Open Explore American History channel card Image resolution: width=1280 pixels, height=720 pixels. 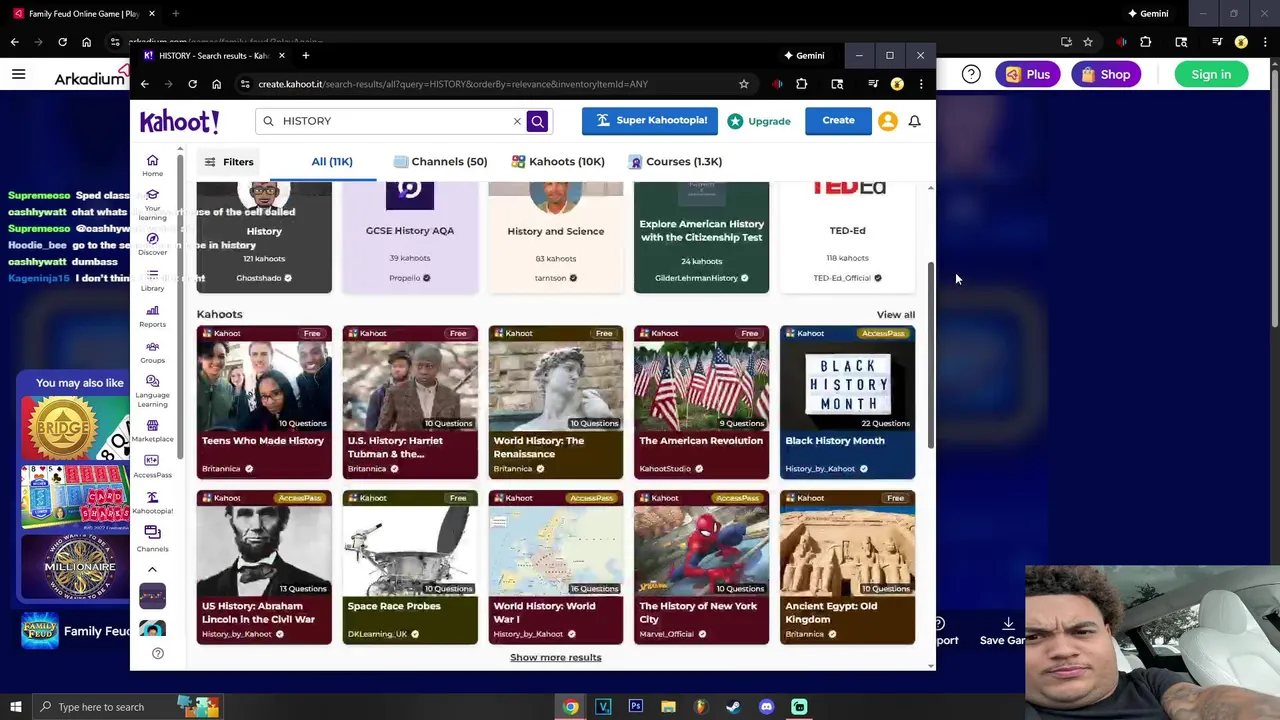[701, 238]
